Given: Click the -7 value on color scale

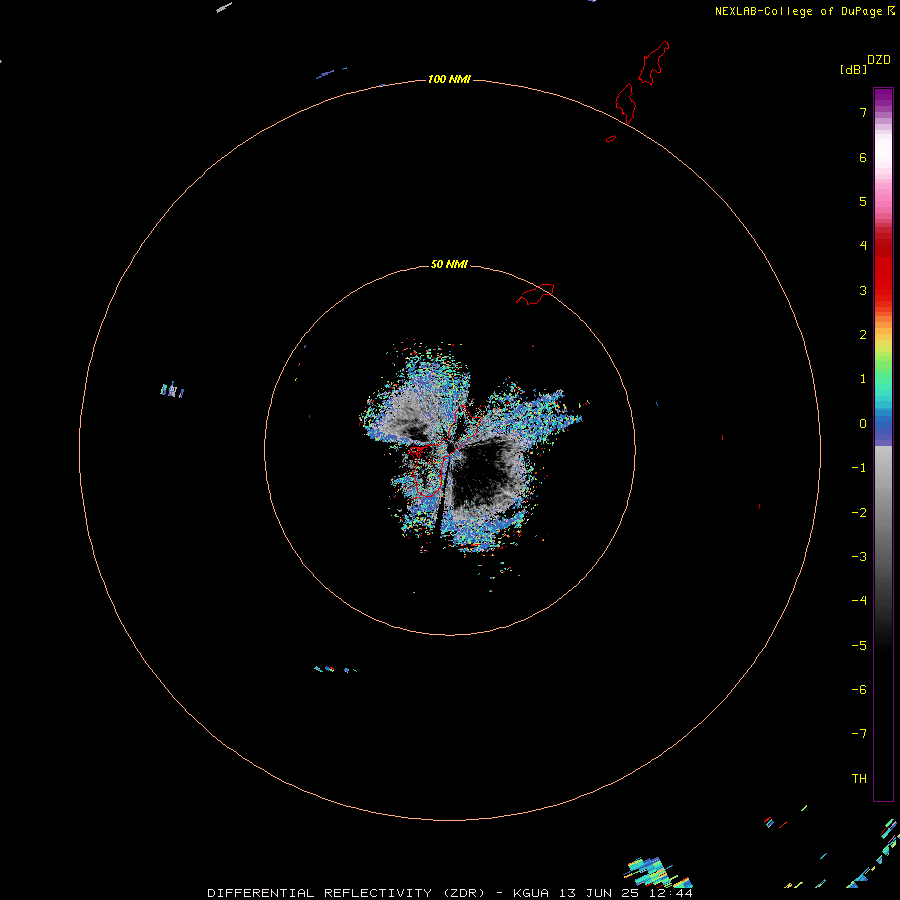Looking at the screenshot, I should tap(859, 734).
